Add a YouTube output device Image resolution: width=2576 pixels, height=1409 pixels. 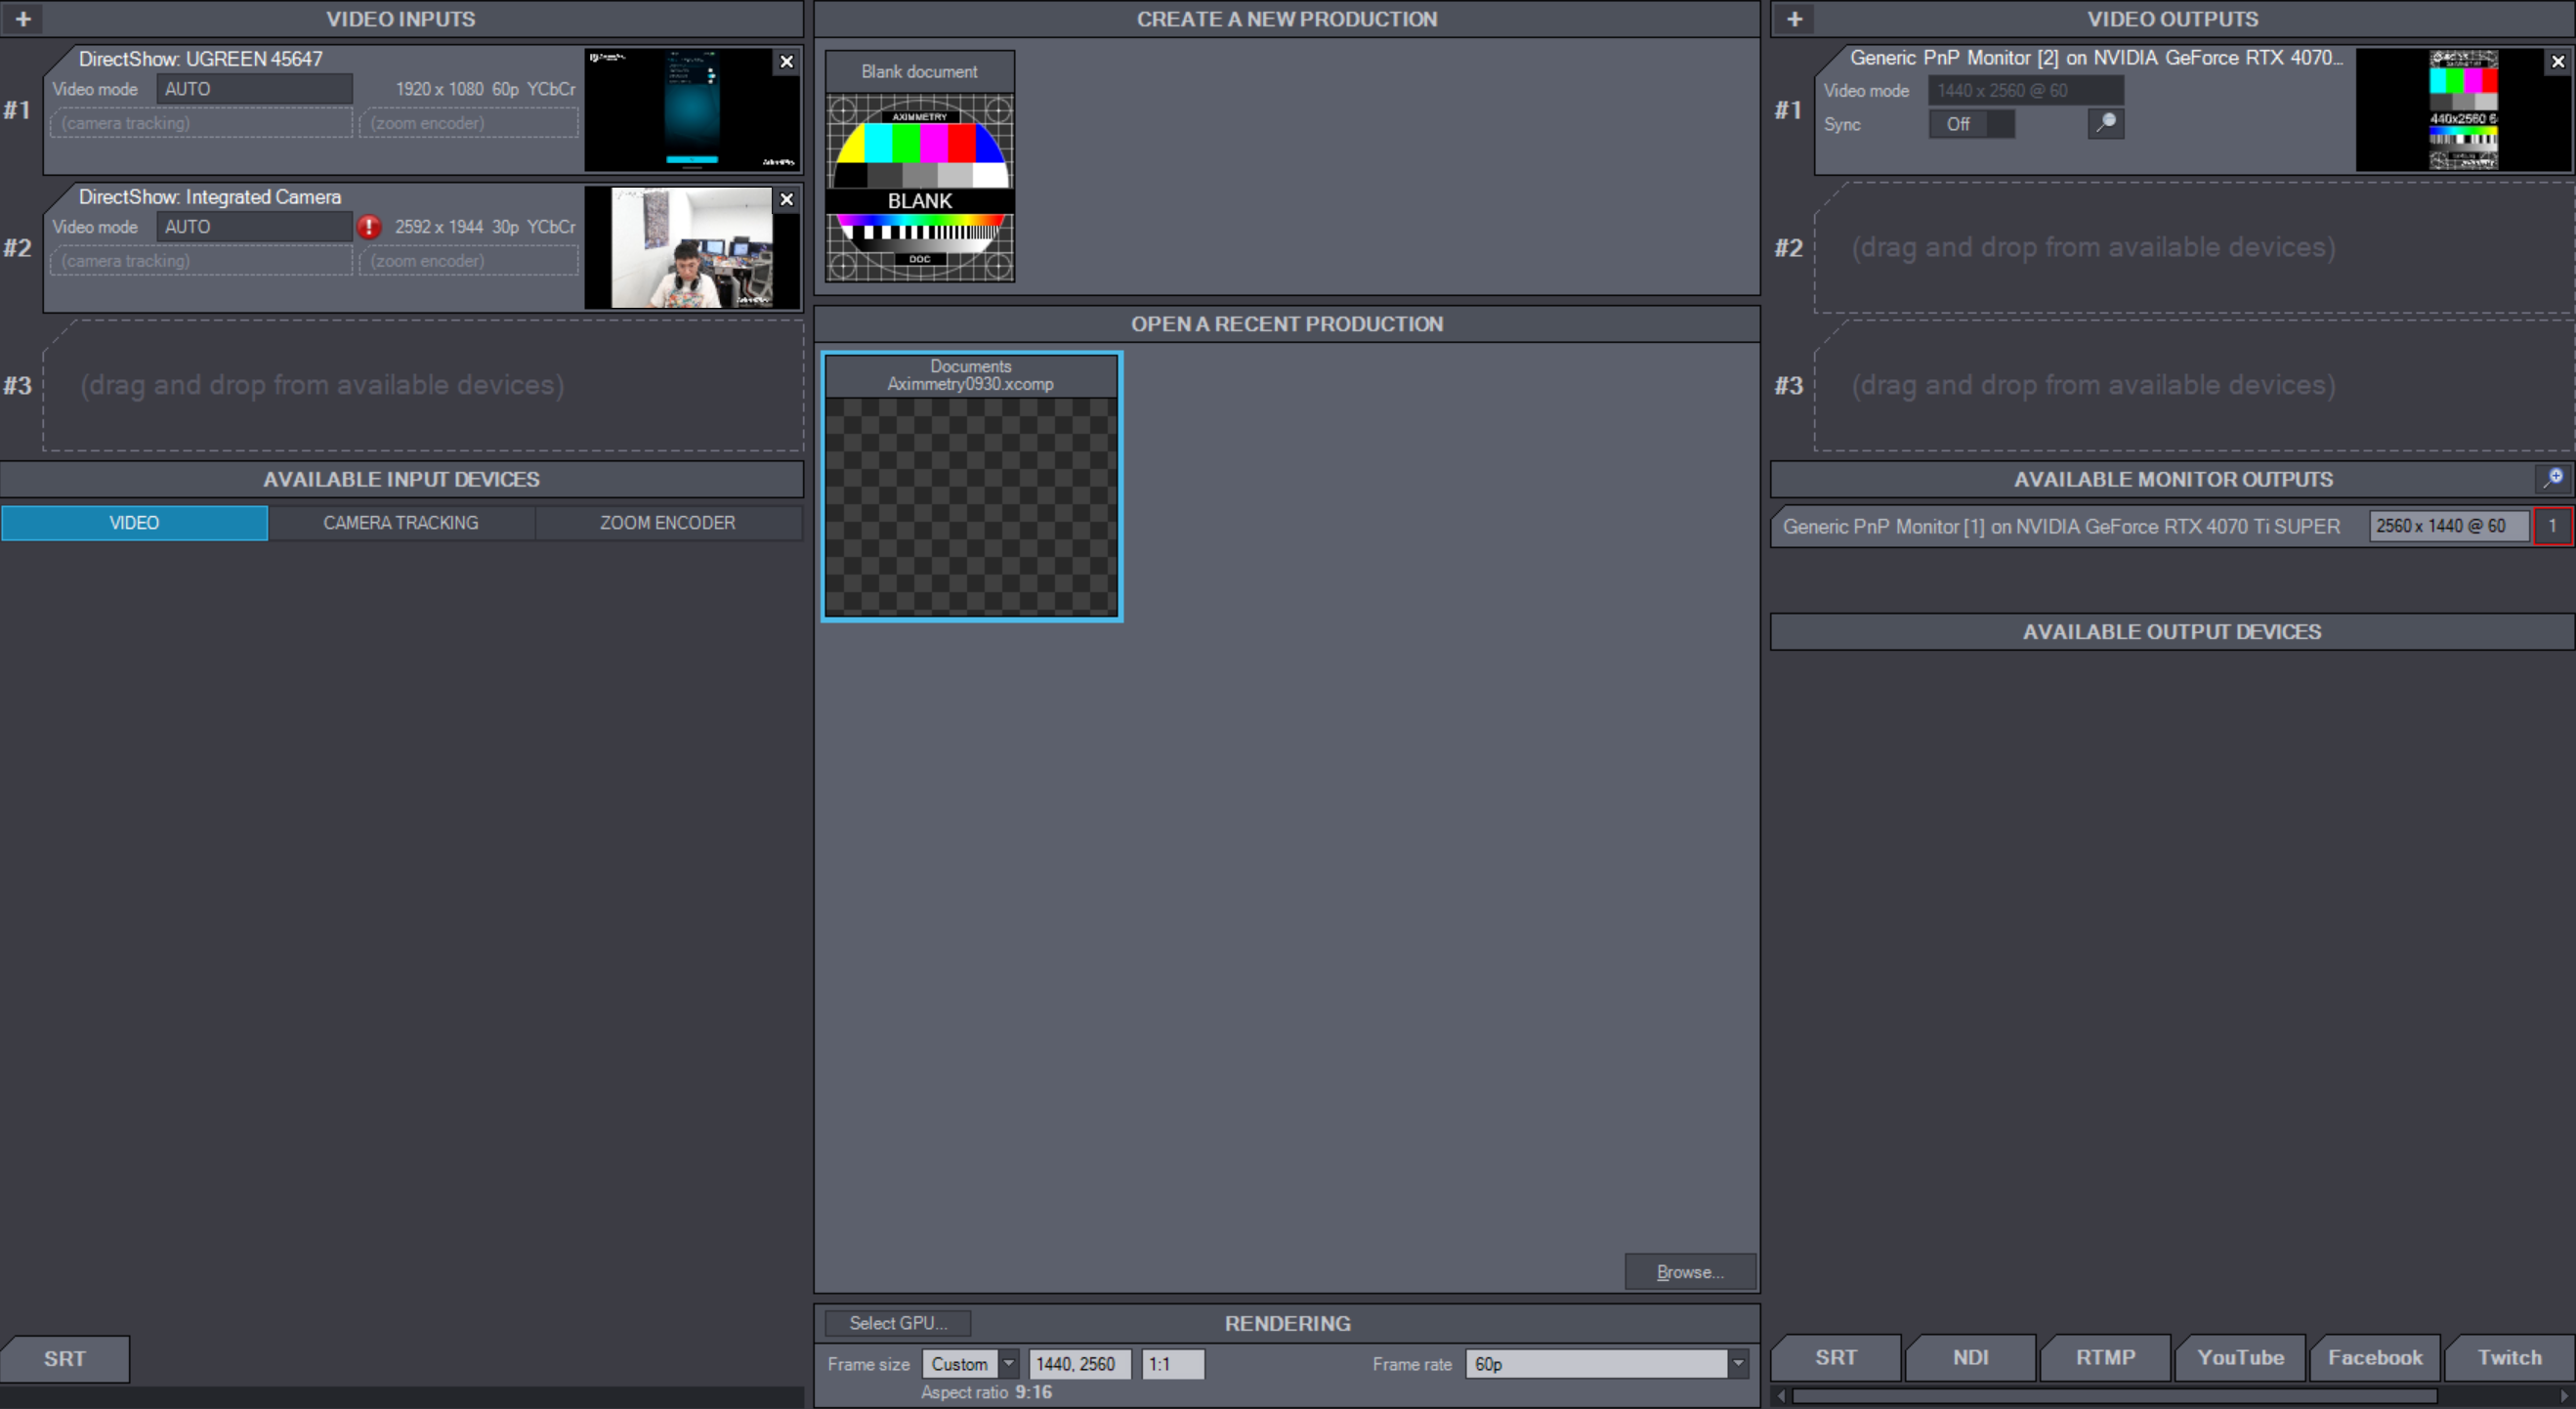click(2240, 1357)
